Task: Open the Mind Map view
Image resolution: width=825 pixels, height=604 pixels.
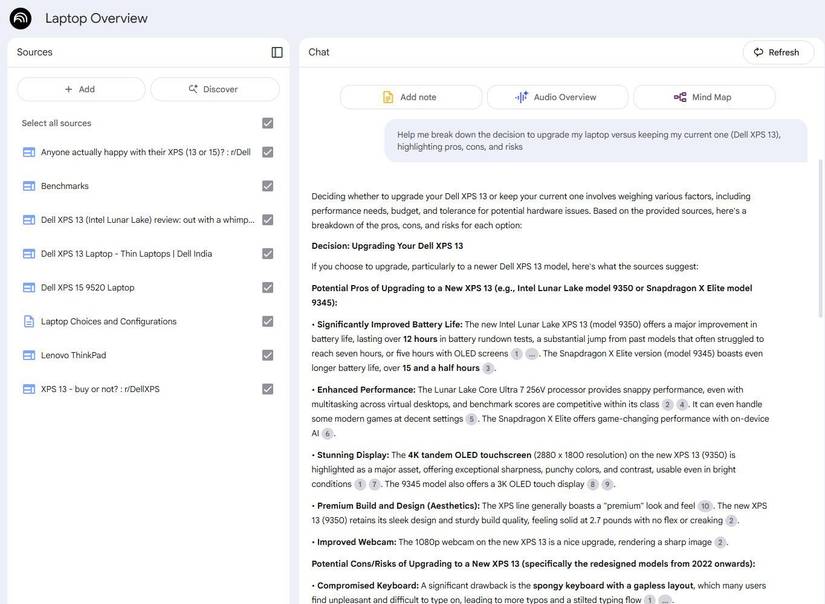Action: click(x=704, y=97)
